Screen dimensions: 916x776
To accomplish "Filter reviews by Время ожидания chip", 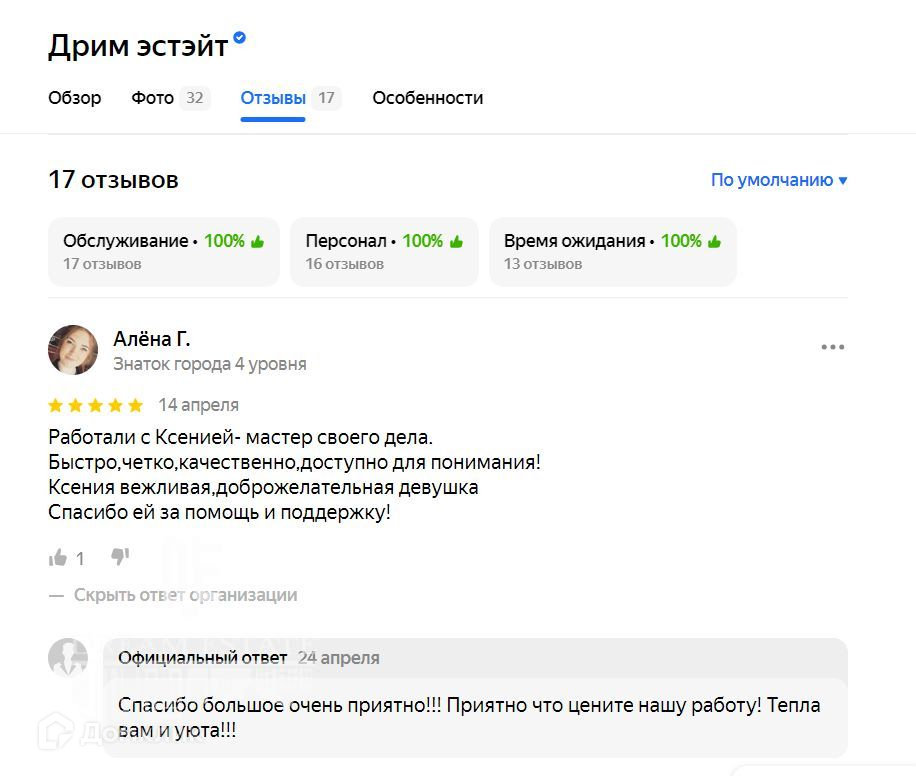I will 612,251.
